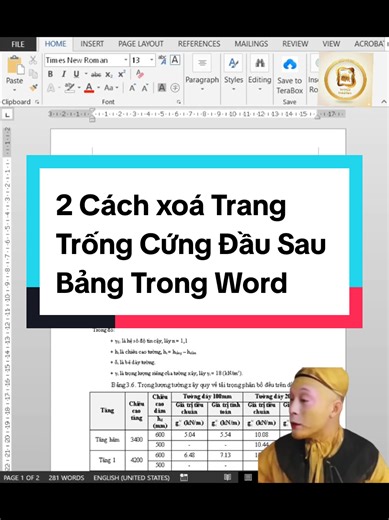Switch to the INSERT tab
The image size is (389, 520).
(x=92, y=44)
